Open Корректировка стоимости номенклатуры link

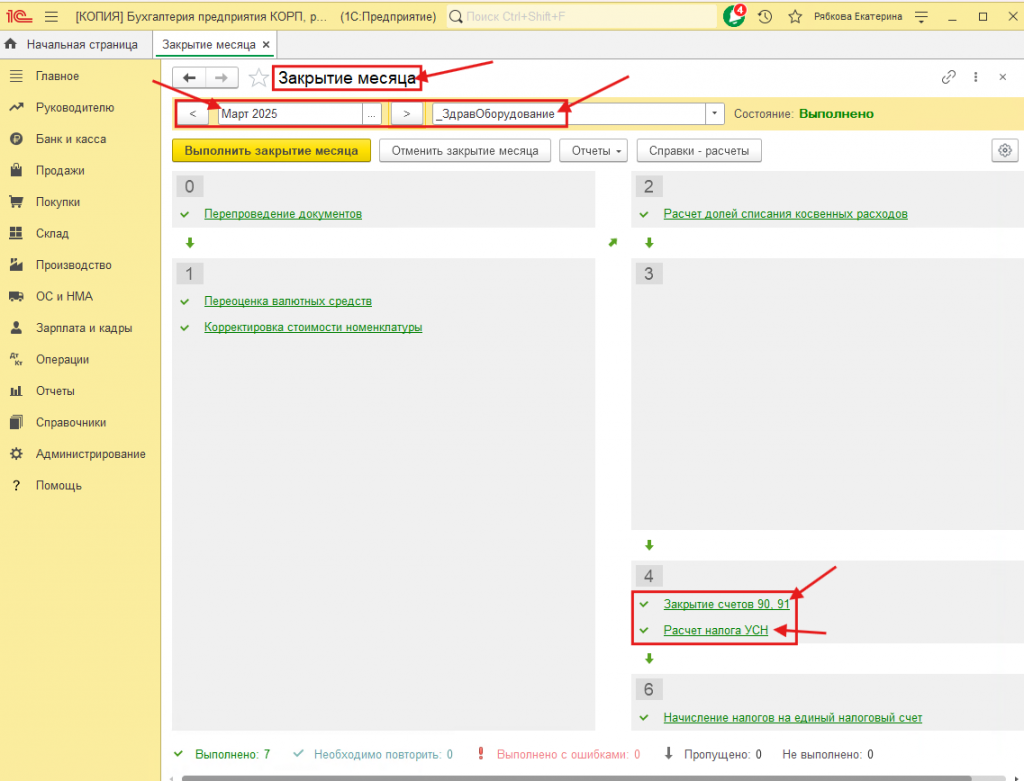[x=313, y=327]
